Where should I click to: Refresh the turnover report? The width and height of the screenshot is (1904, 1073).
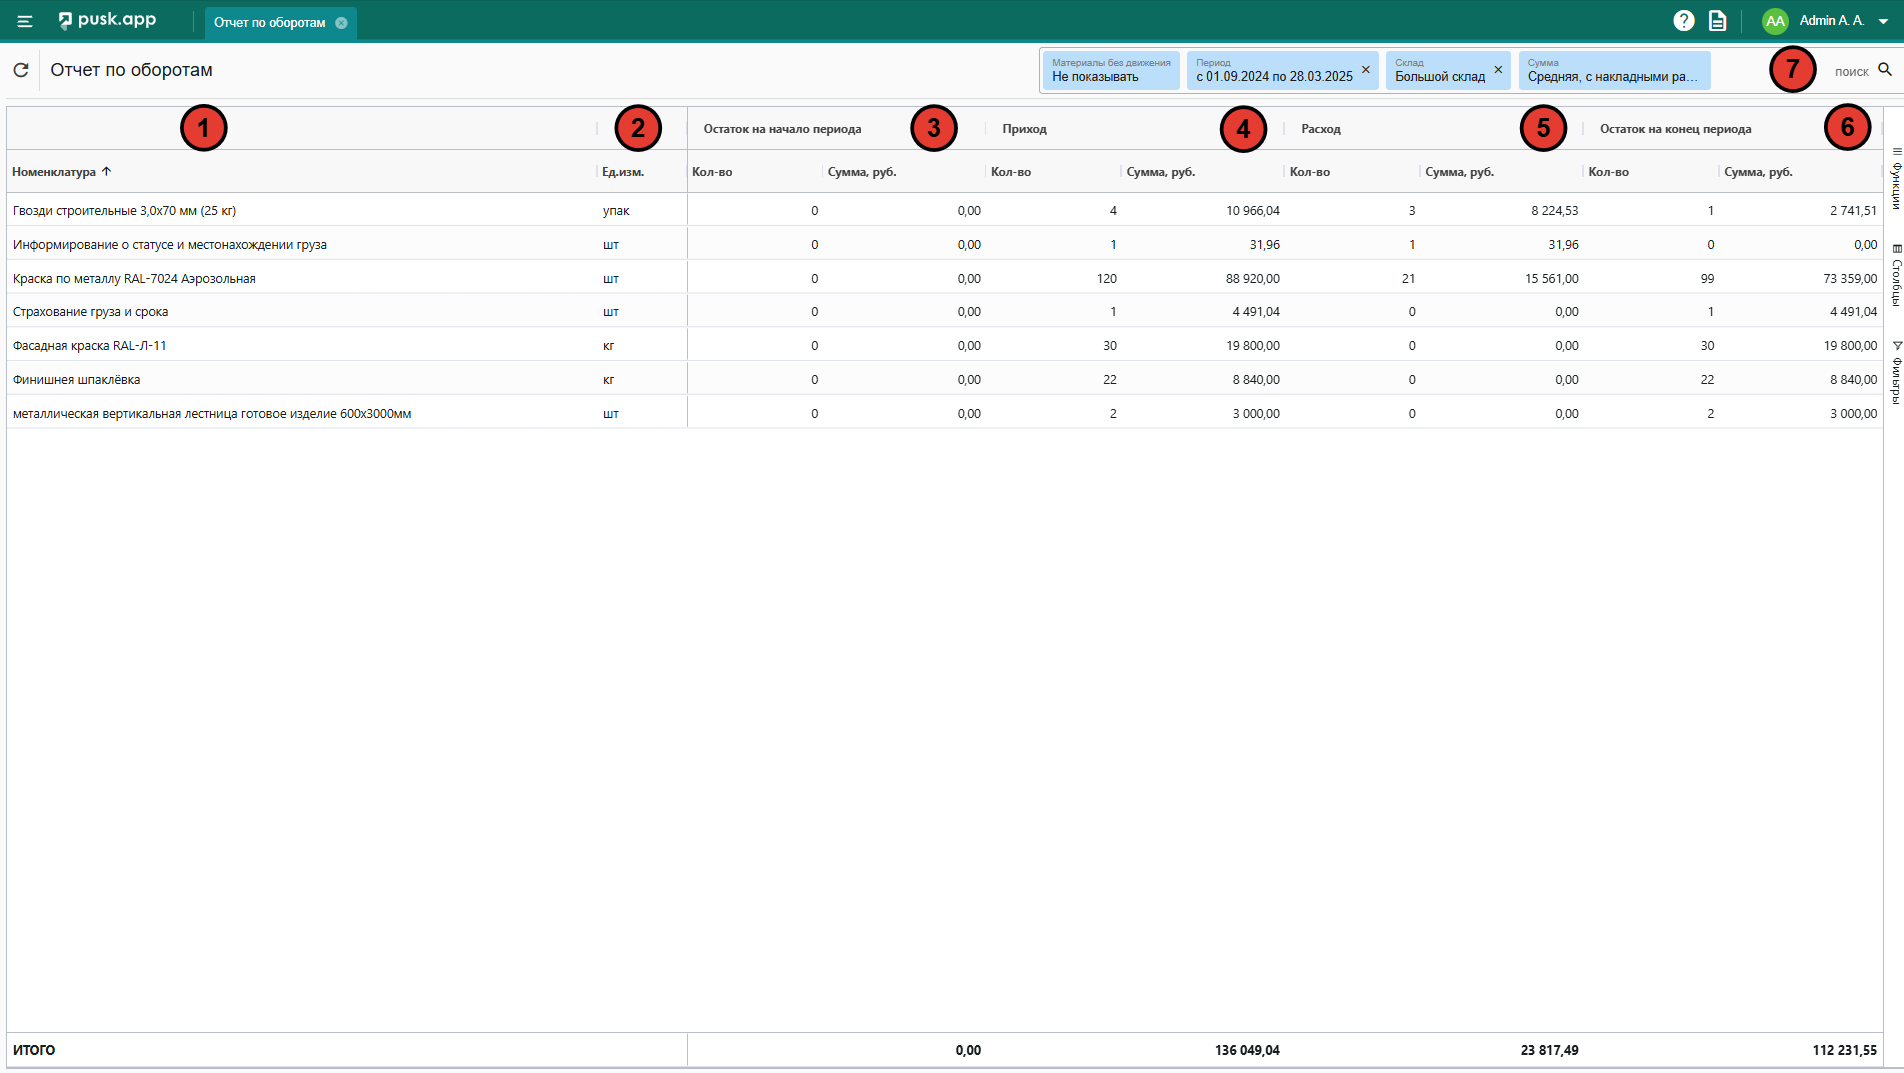point(21,70)
